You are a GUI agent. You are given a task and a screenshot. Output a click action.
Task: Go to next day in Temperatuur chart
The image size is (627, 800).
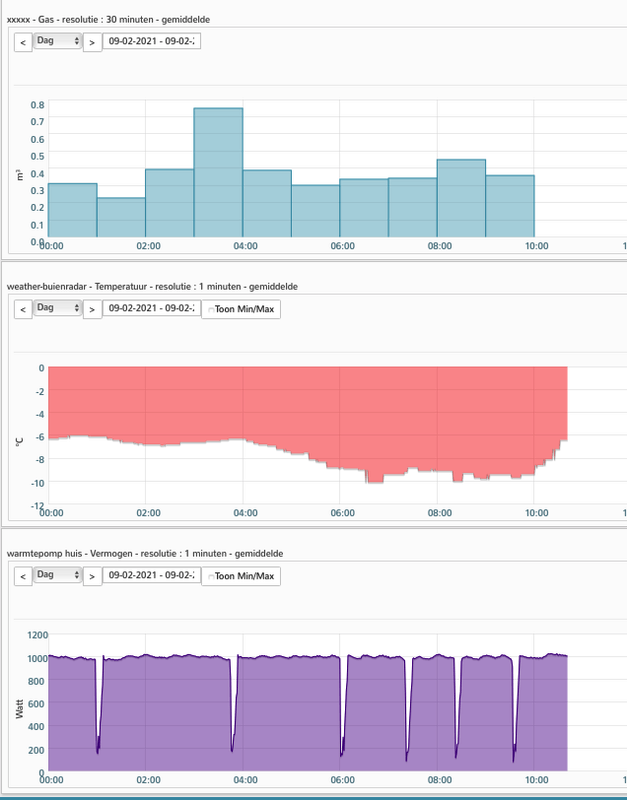(92, 309)
